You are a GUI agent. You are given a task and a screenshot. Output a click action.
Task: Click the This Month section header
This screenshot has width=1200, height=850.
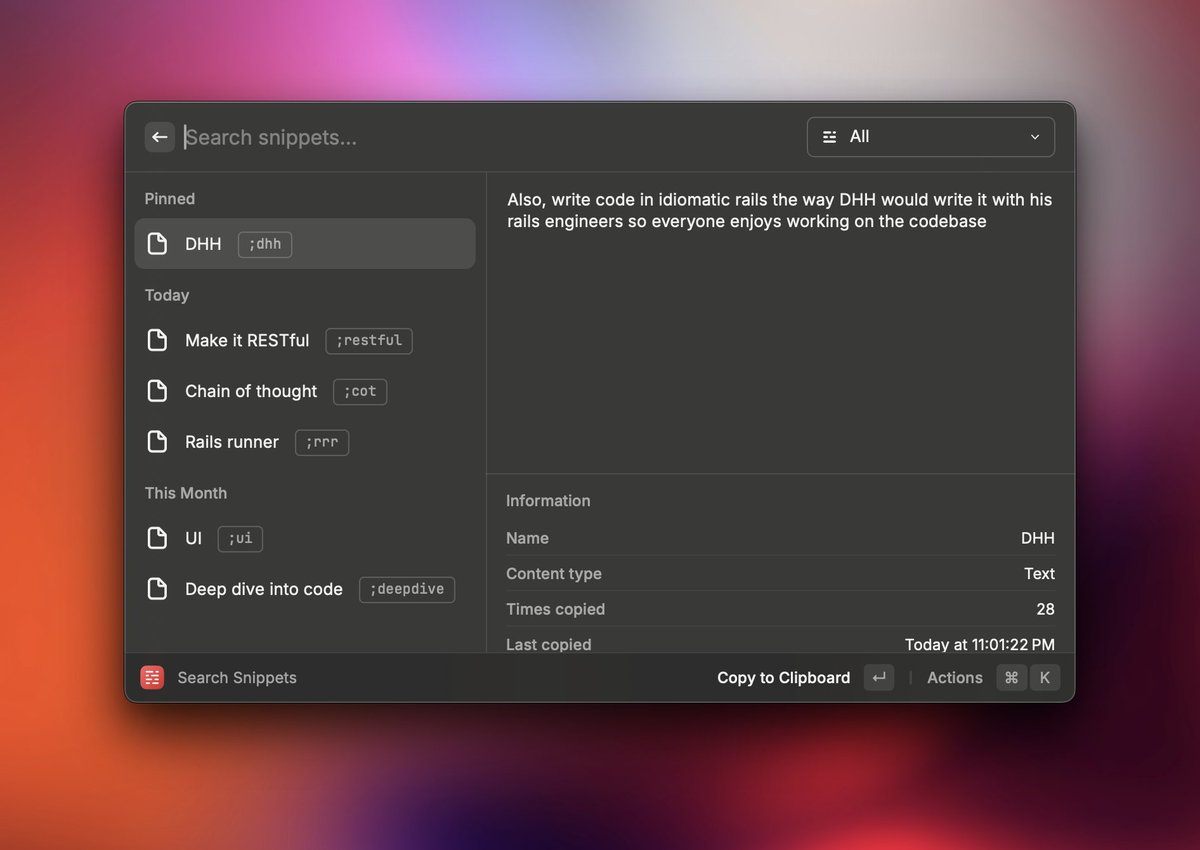(x=186, y=493)
